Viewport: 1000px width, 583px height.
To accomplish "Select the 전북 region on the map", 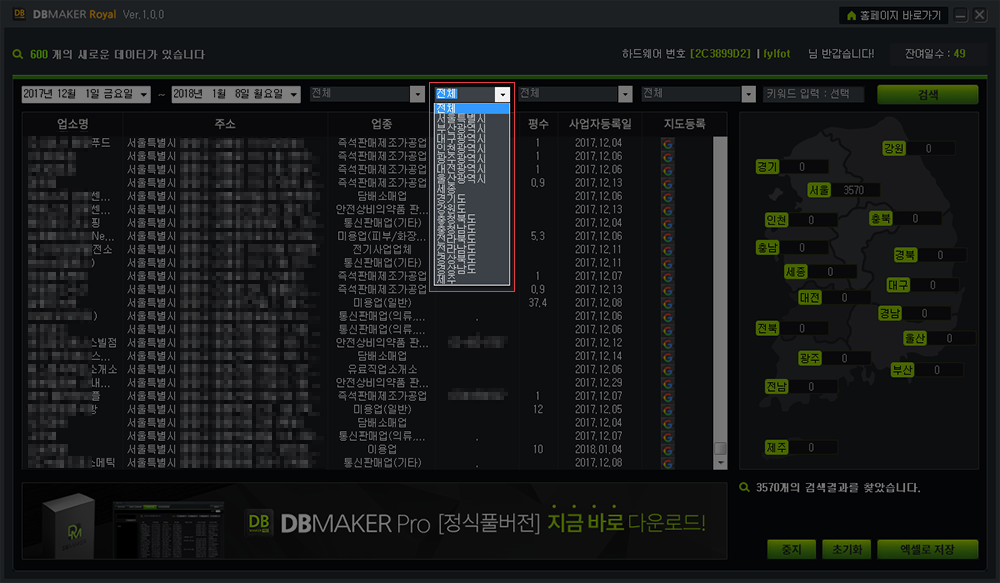I will point(767,328).
